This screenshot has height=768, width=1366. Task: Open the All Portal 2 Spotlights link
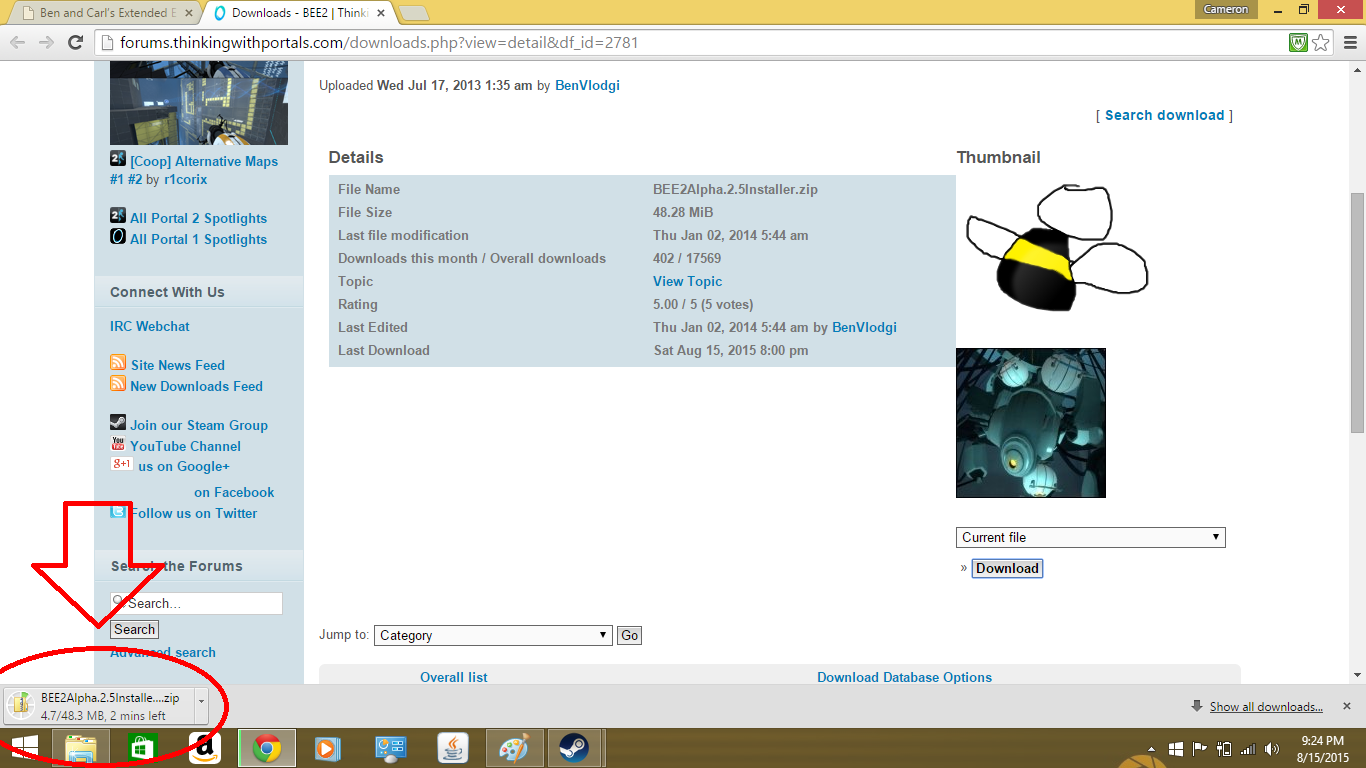[x=198, y=218]
